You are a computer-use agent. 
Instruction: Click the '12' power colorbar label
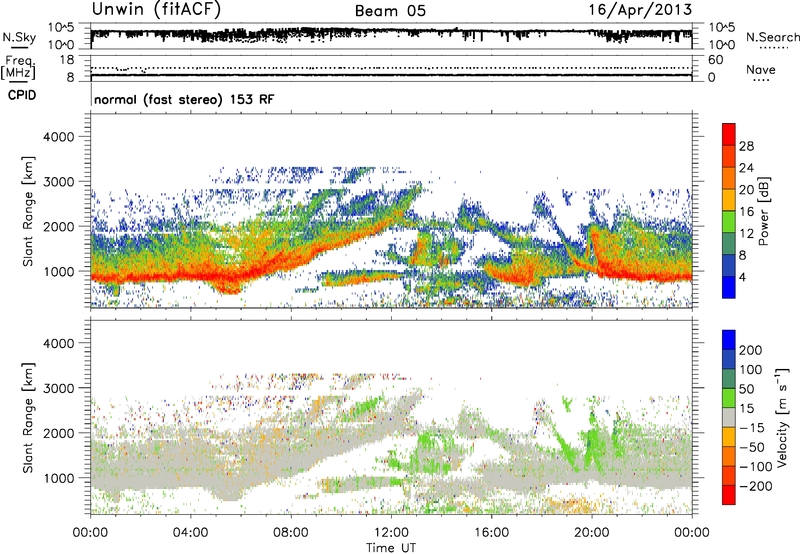coord(746,234)
